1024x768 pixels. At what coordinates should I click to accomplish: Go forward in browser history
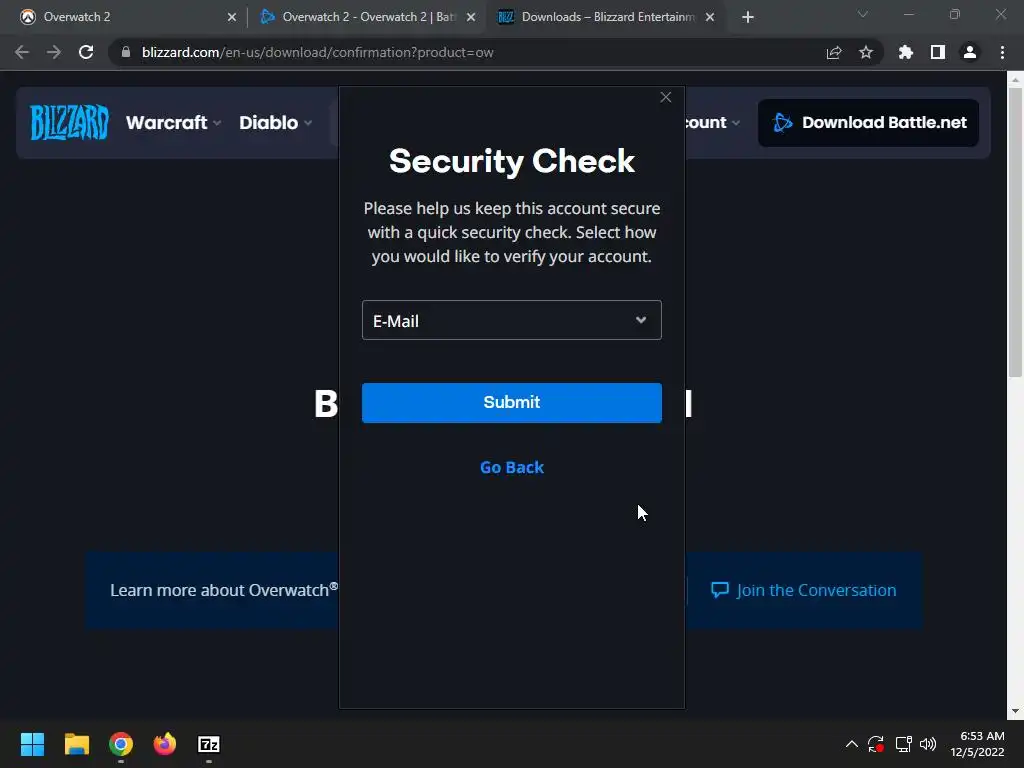[x=54, y=52]
